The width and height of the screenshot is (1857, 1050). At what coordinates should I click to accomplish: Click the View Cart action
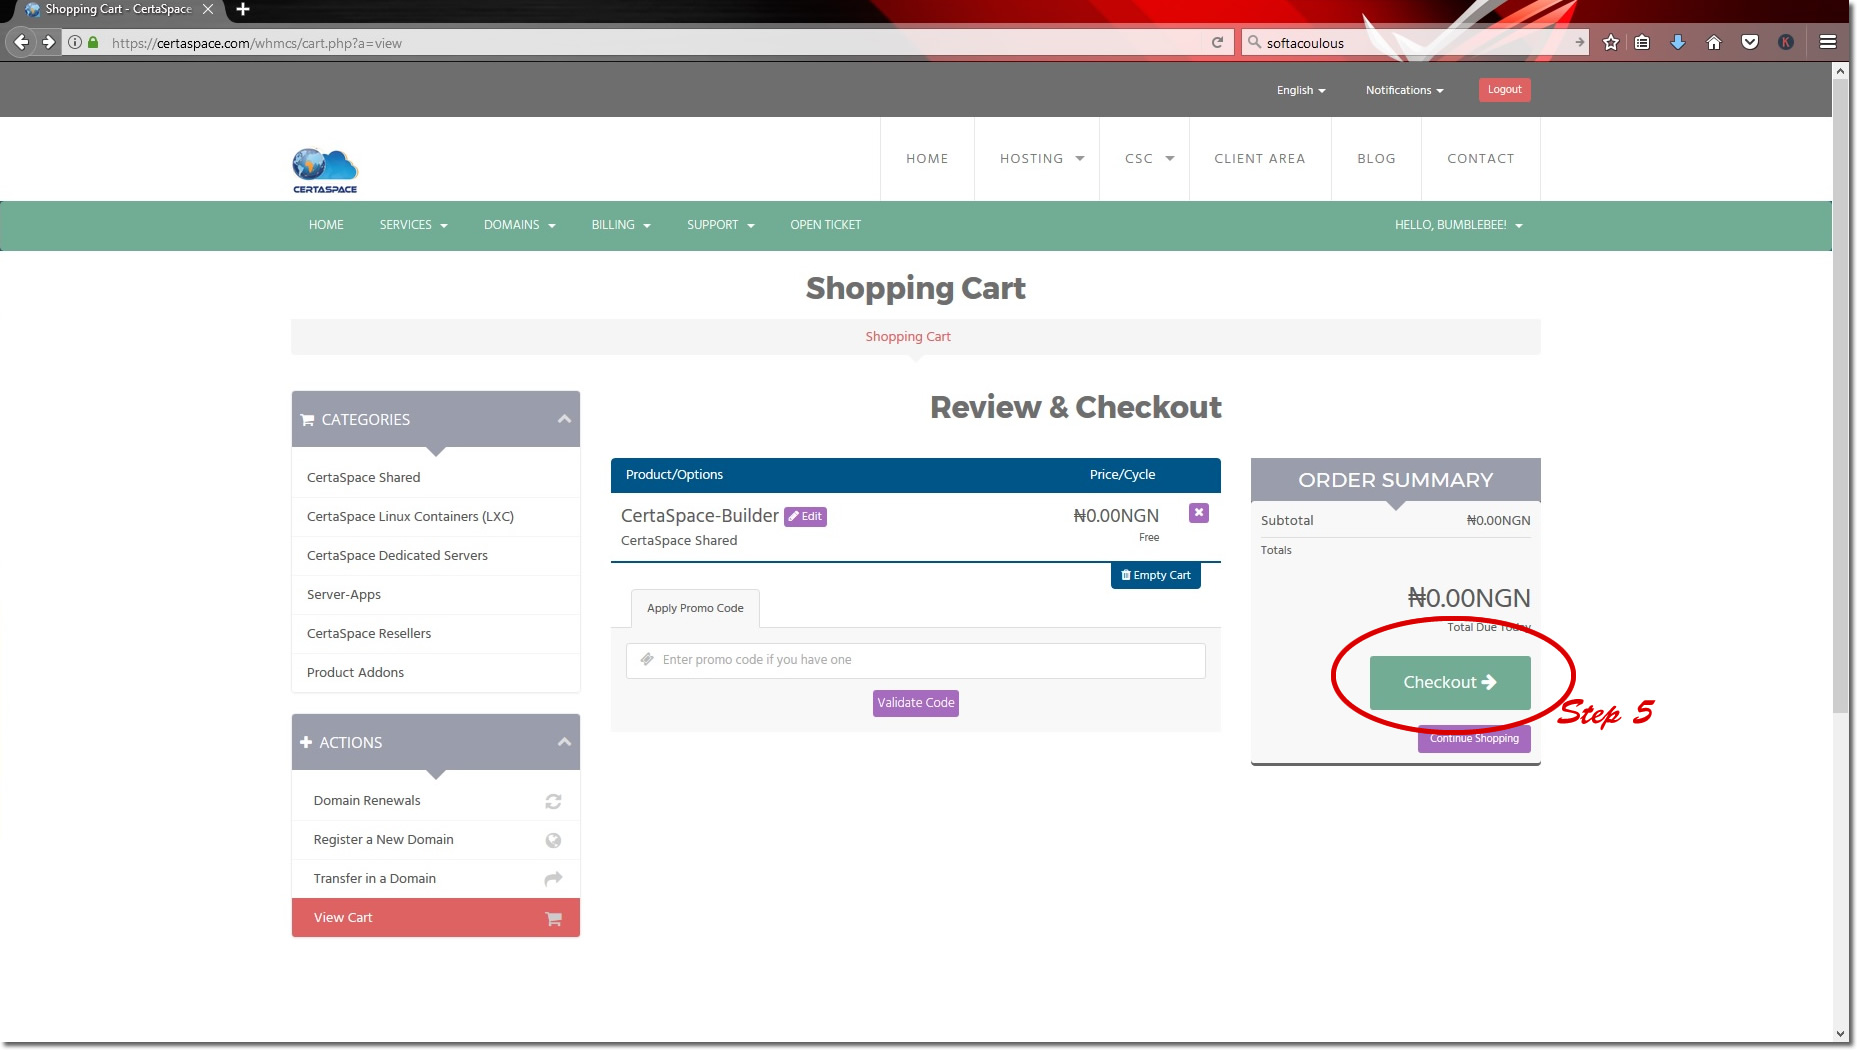[x=435, y=918]
